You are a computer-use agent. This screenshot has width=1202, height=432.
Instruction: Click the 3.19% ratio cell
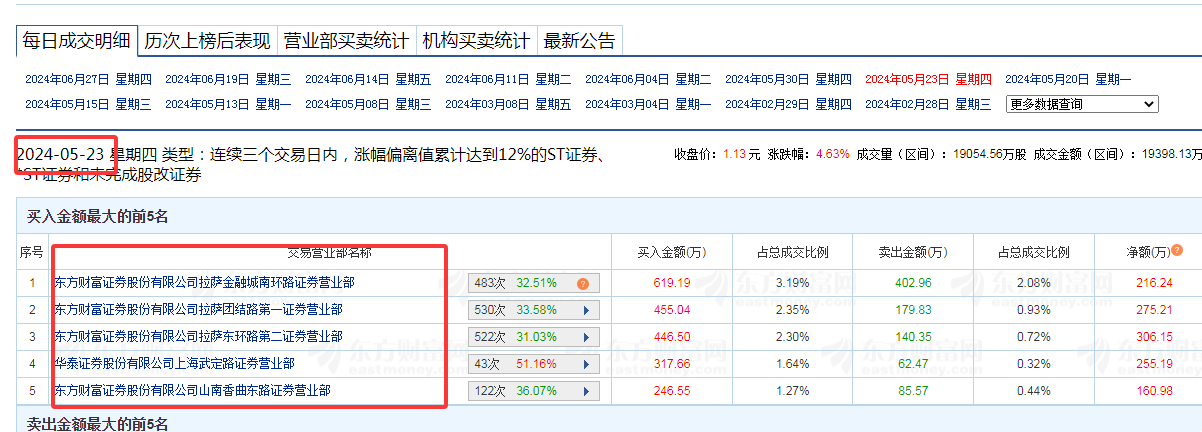[792, 283]
